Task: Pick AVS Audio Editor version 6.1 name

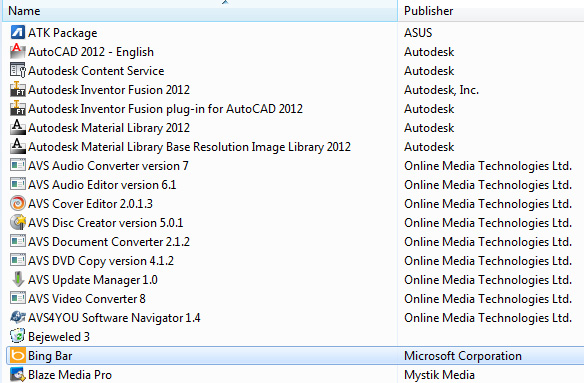Action: [102, 185]
